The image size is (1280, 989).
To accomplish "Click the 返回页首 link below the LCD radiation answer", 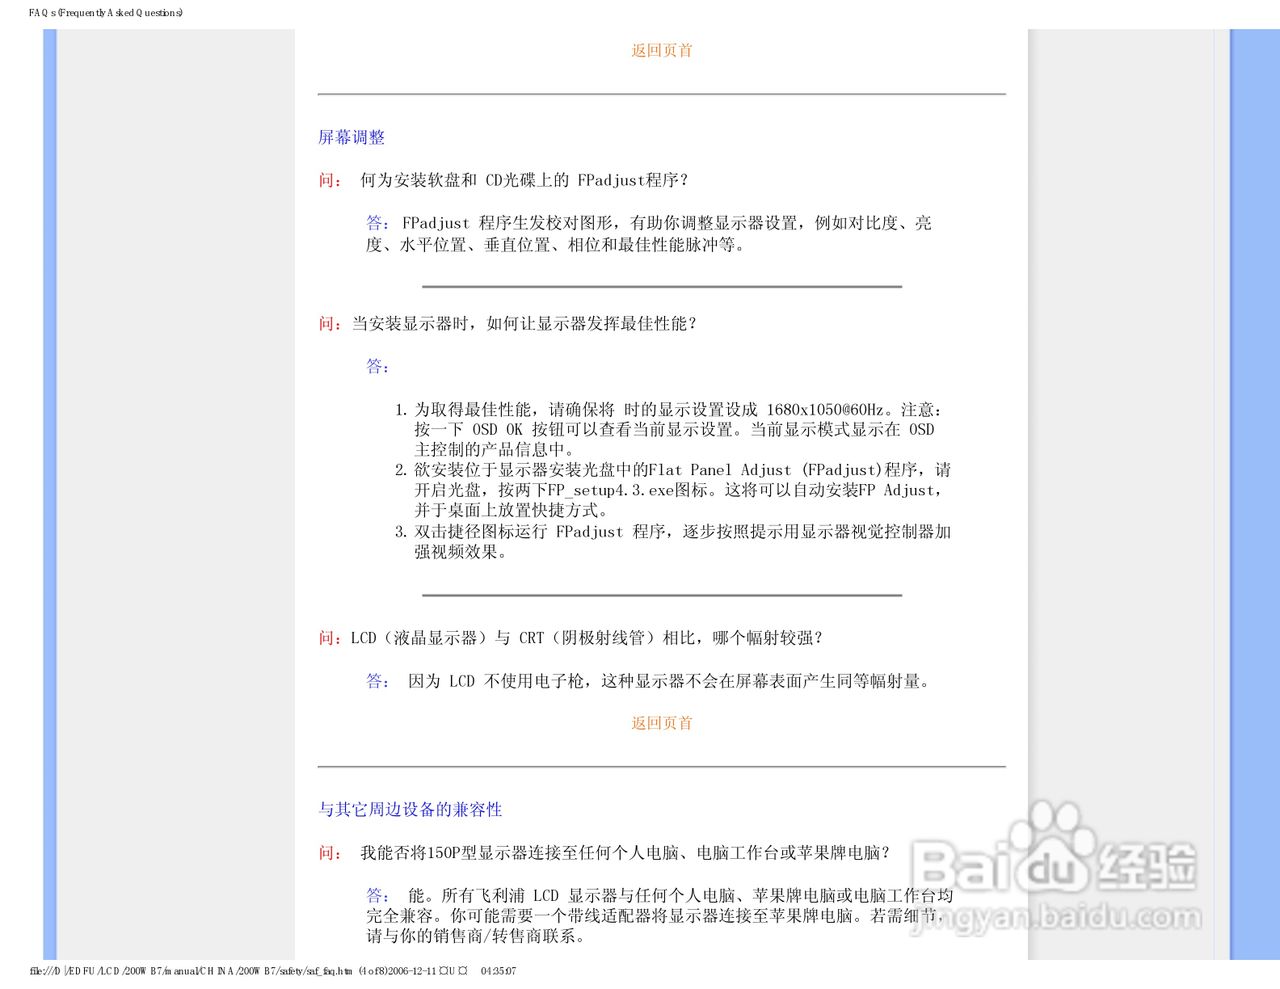I will pos(661,723).
